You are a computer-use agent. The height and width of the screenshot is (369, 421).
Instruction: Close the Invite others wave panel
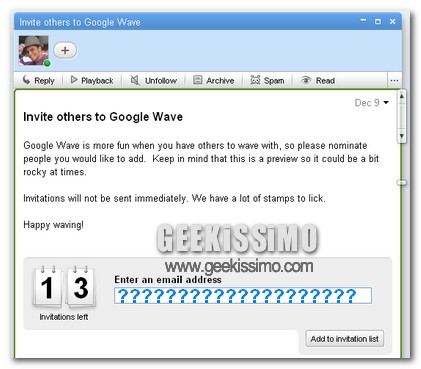[x=393, y=22]
